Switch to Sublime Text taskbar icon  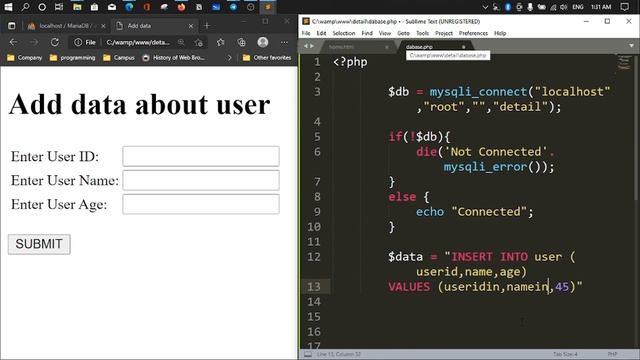pyautogui.click(x=268, y=7)
